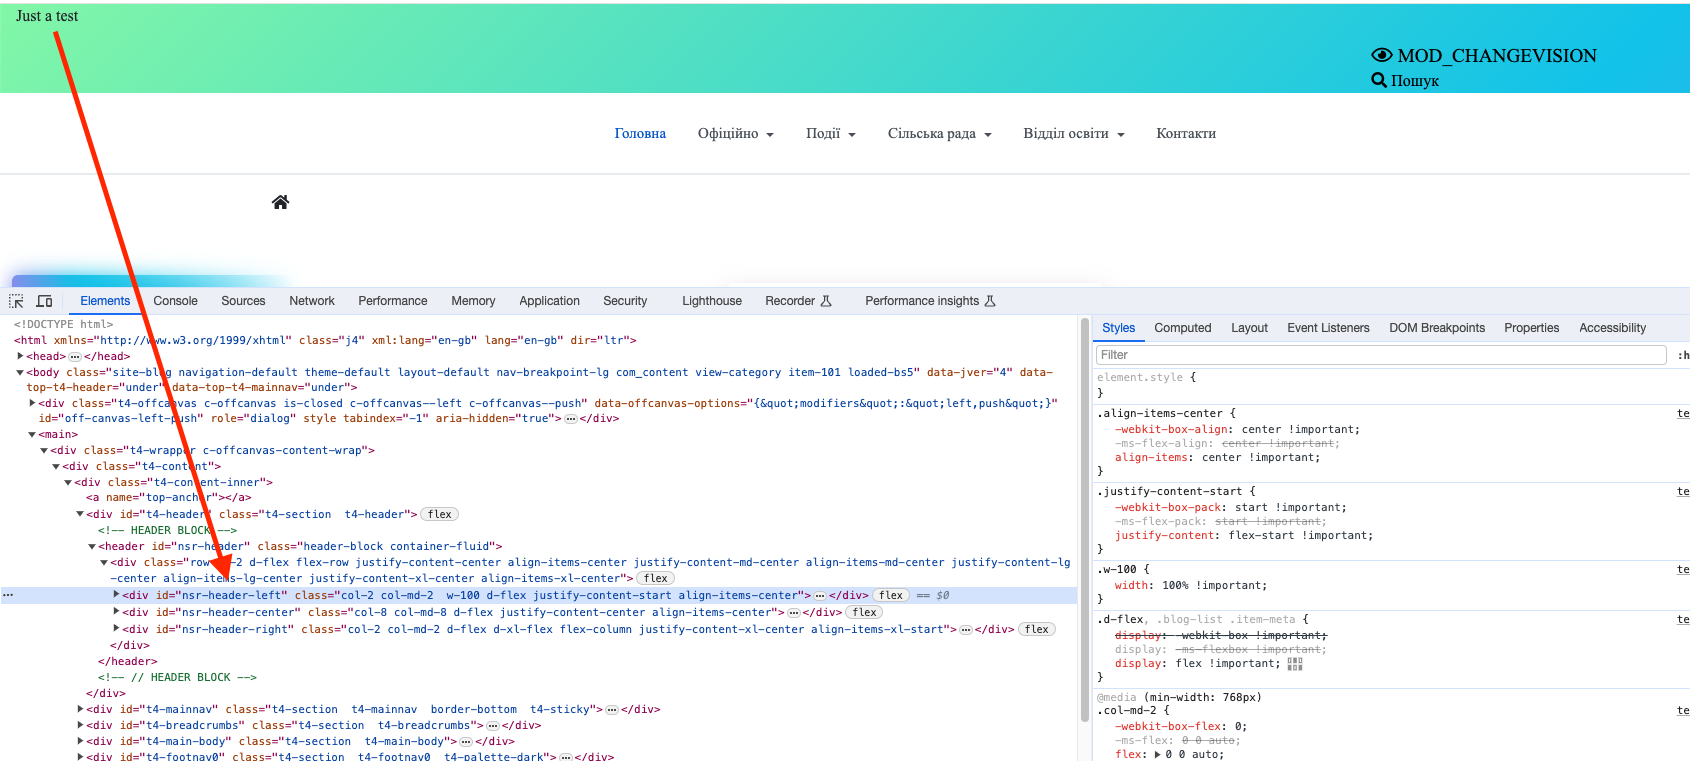Toggle flex badge on nsr-header-left div
Image resolution: width=1690 pixels, height=761 pixels.
(x=891, y=595)
